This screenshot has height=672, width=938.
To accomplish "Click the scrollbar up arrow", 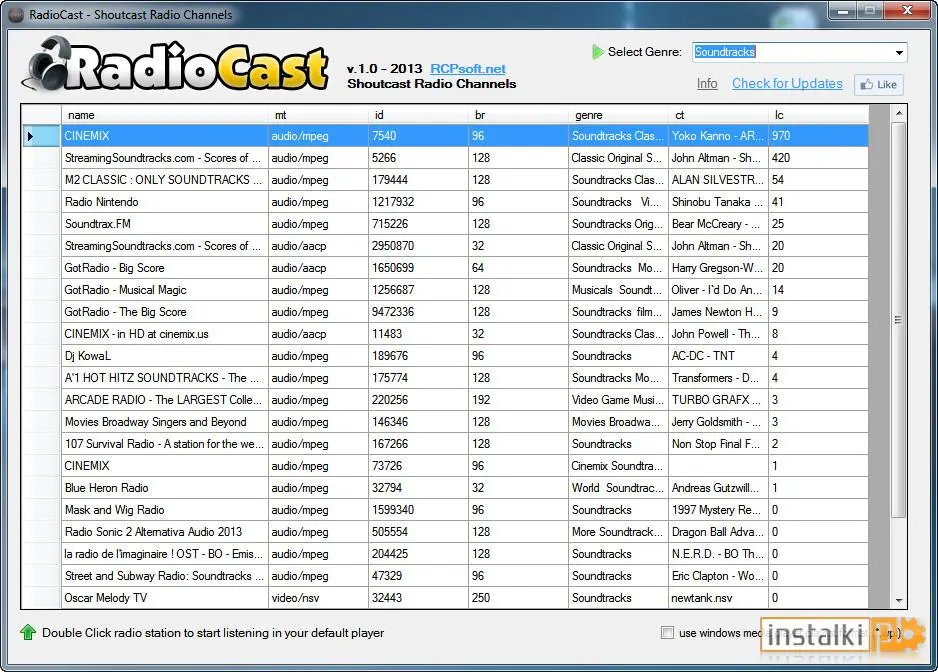I will point(899,113).
